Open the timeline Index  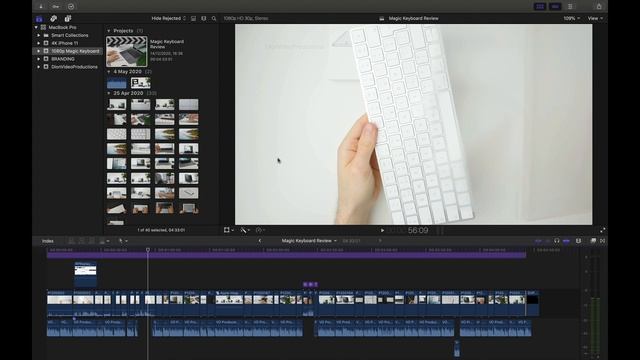click(48, 241)
